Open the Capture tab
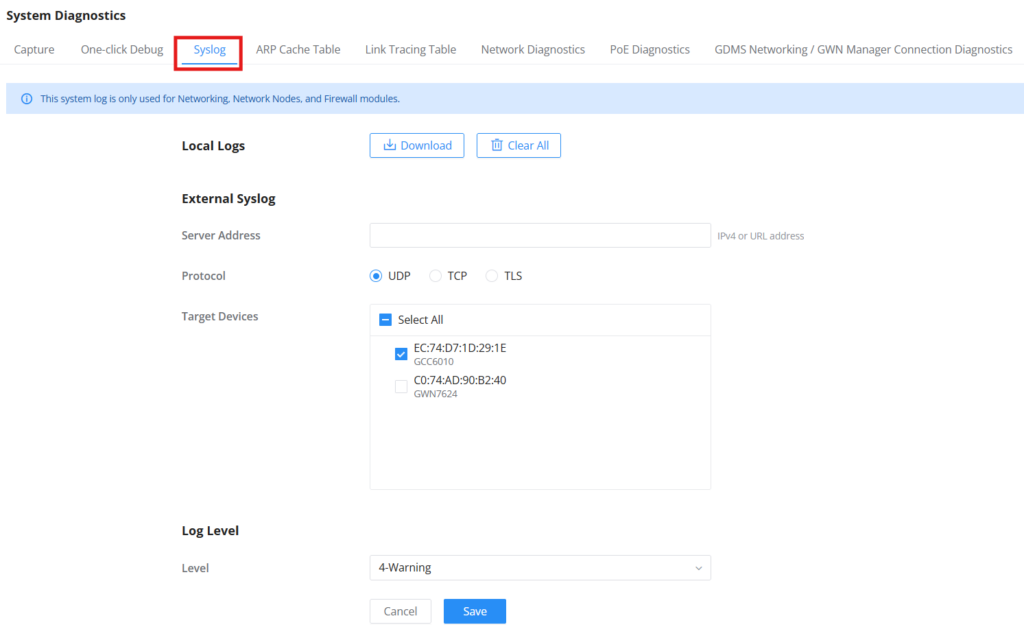 pos(34,50)
